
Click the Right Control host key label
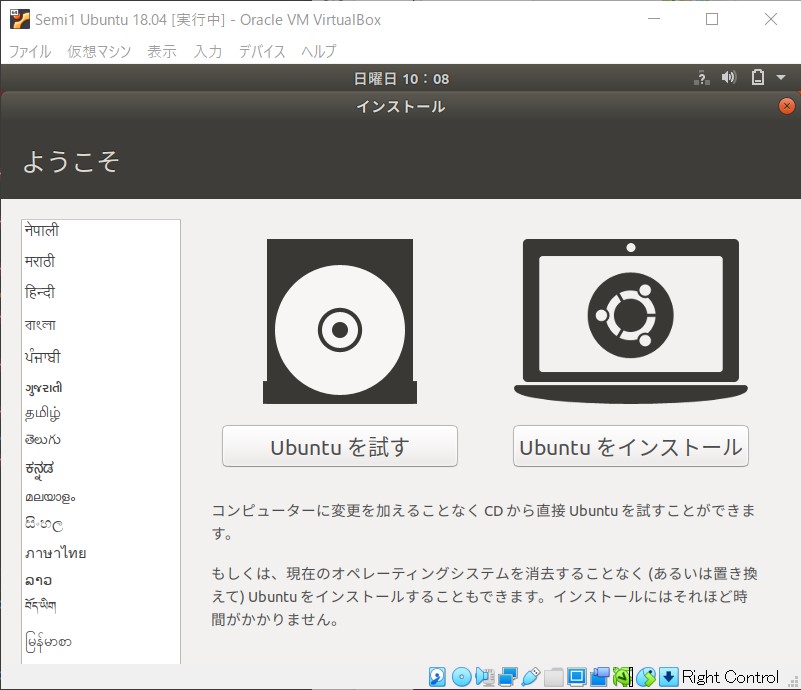click(730, 677)
